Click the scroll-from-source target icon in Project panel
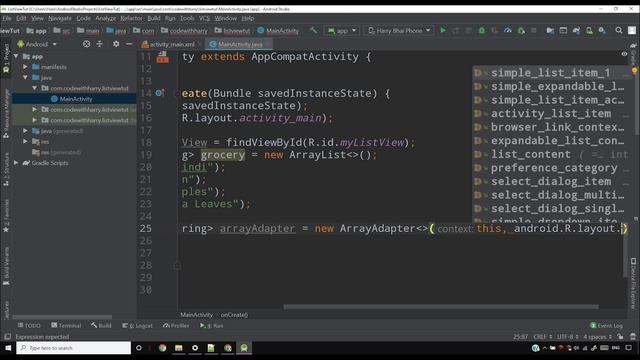Viewport: 640px width, 360px height. pyautogui.click(x=87, y=44)
